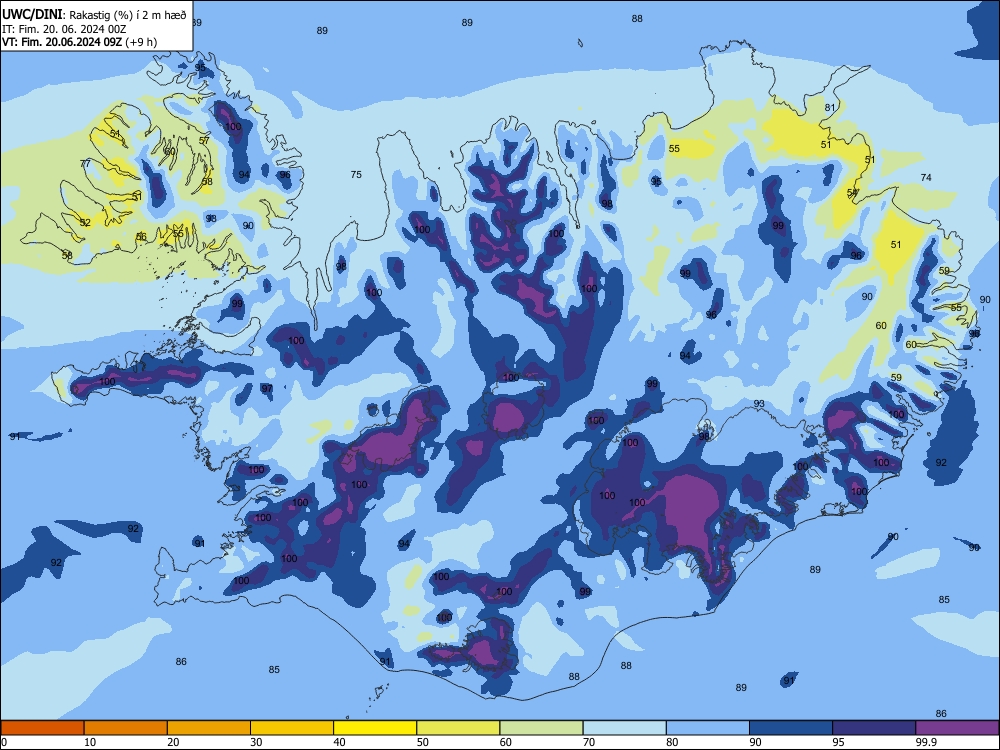This screenshot has height=750, width=1000.
Task: Click the '75' humidity value on the map
Action: [x=356, y=175]
